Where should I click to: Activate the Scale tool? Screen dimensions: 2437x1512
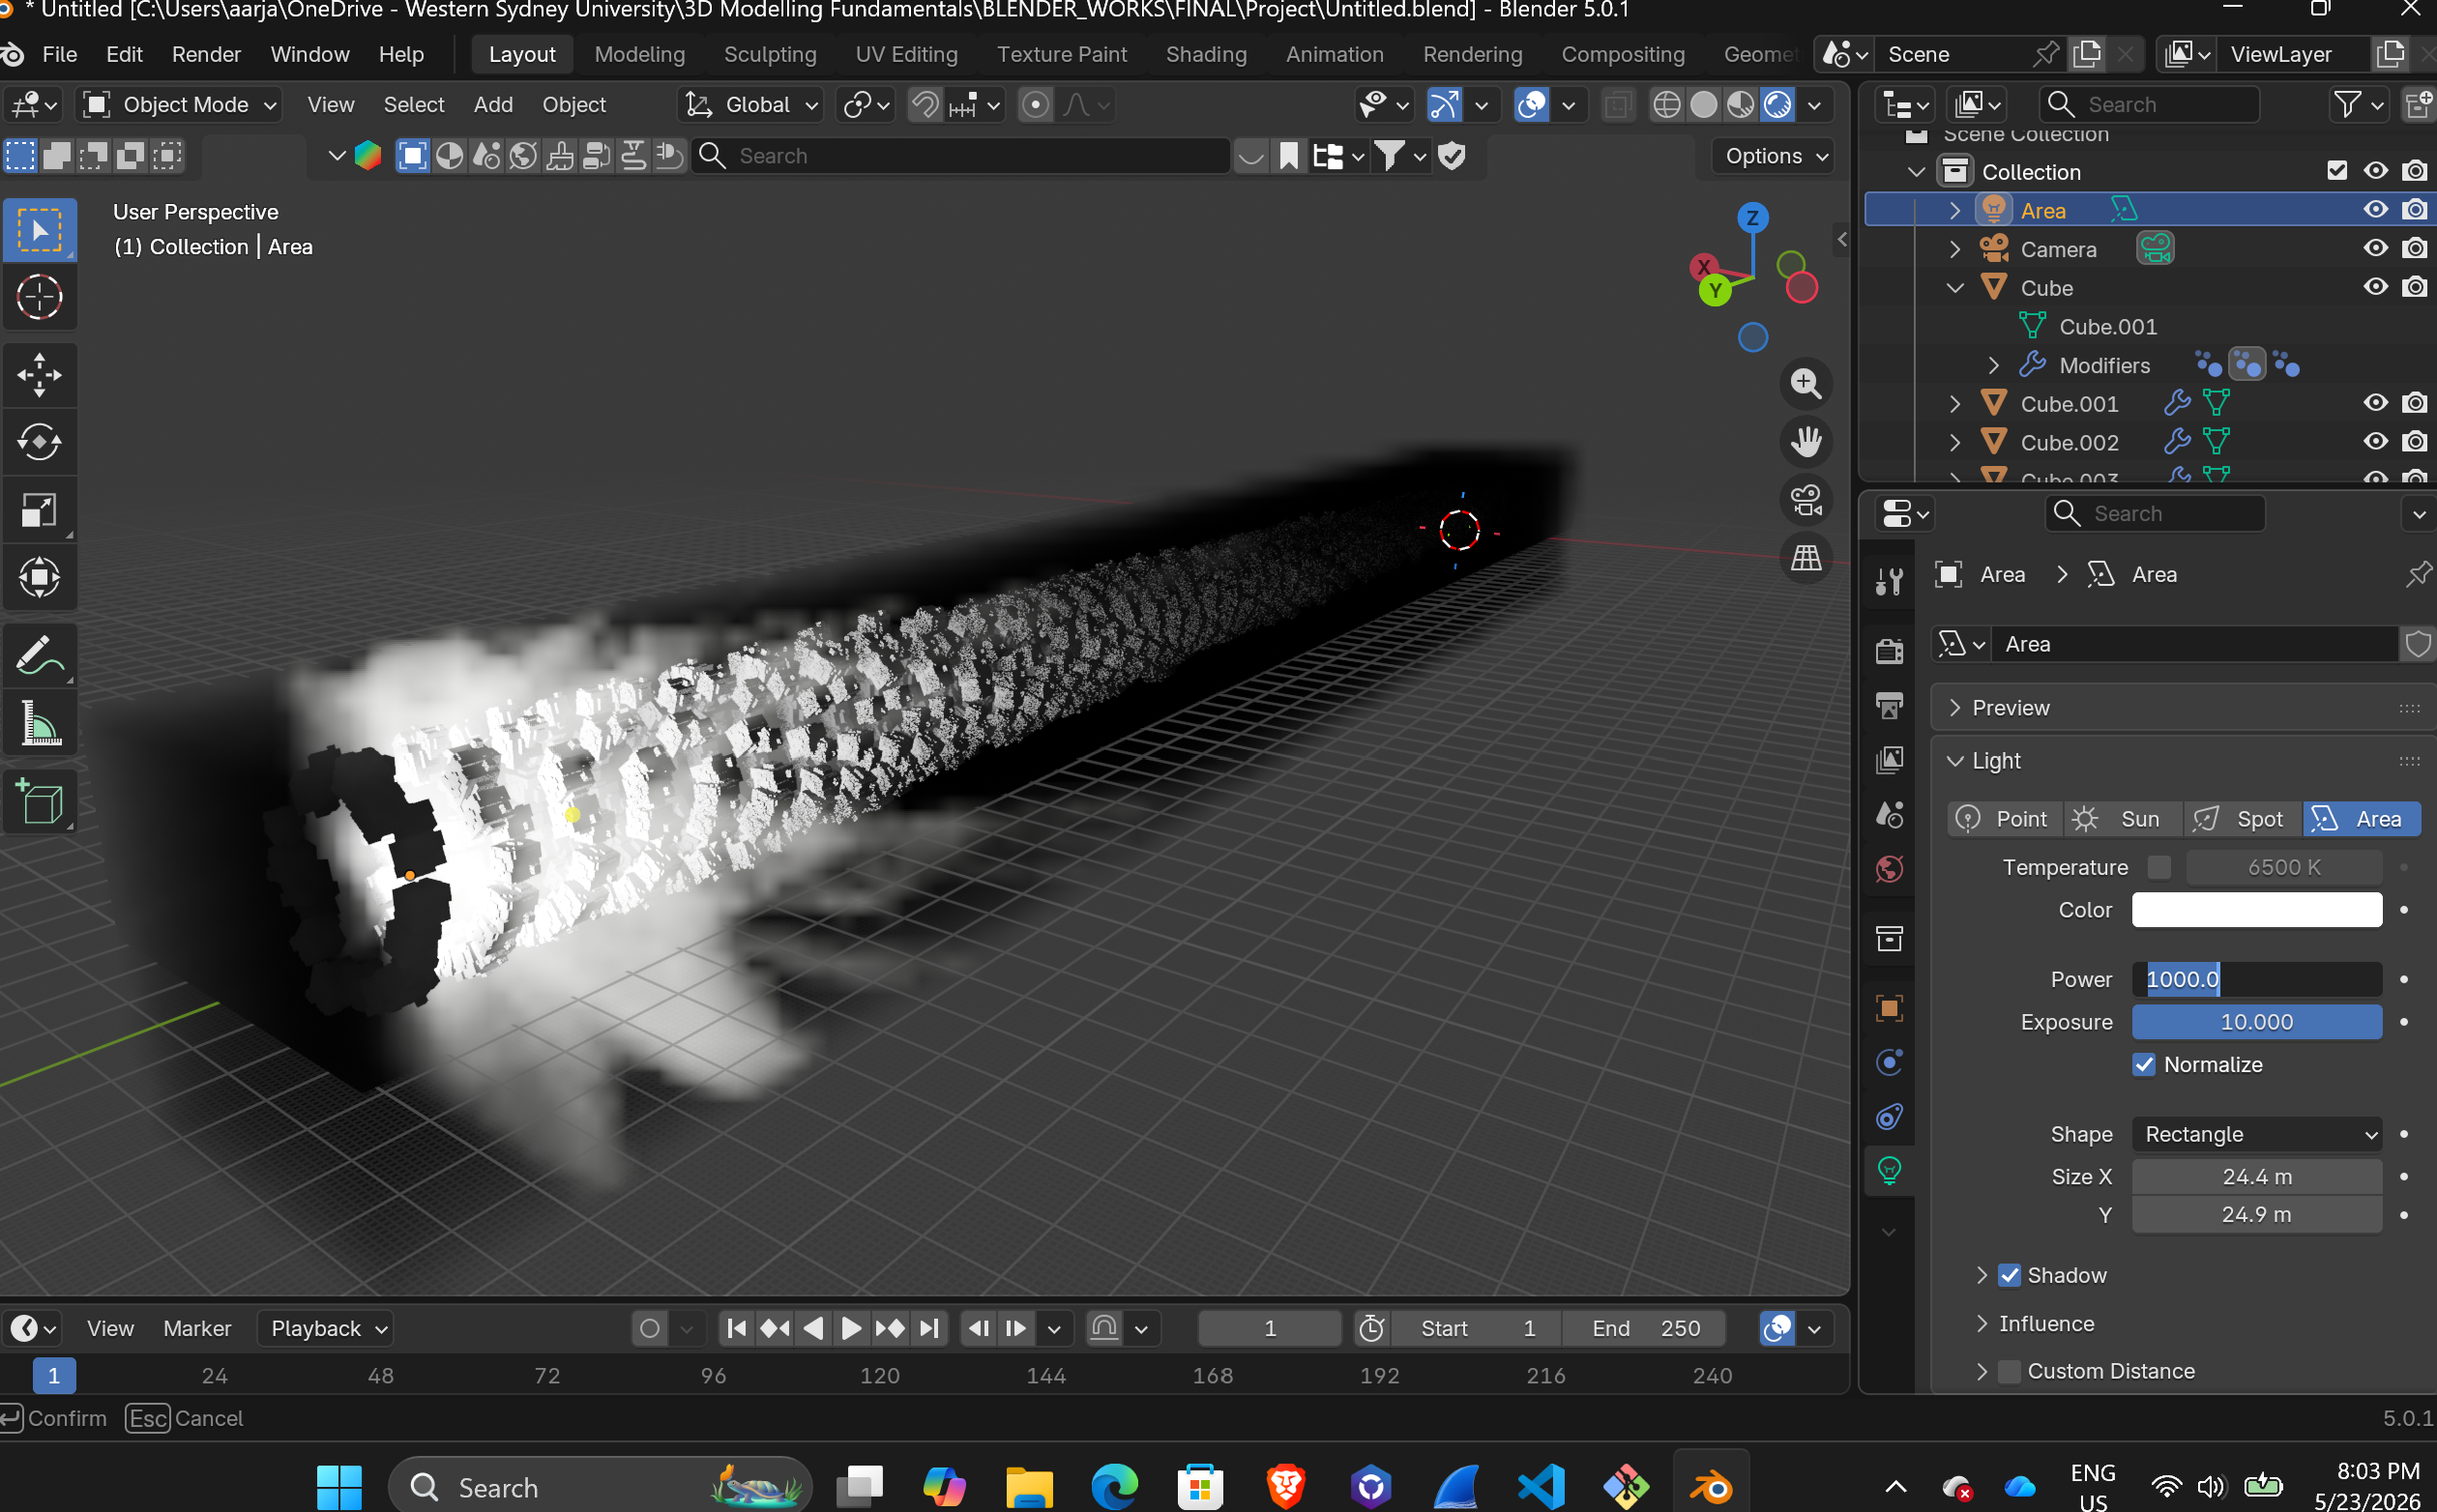click(40, 510)
